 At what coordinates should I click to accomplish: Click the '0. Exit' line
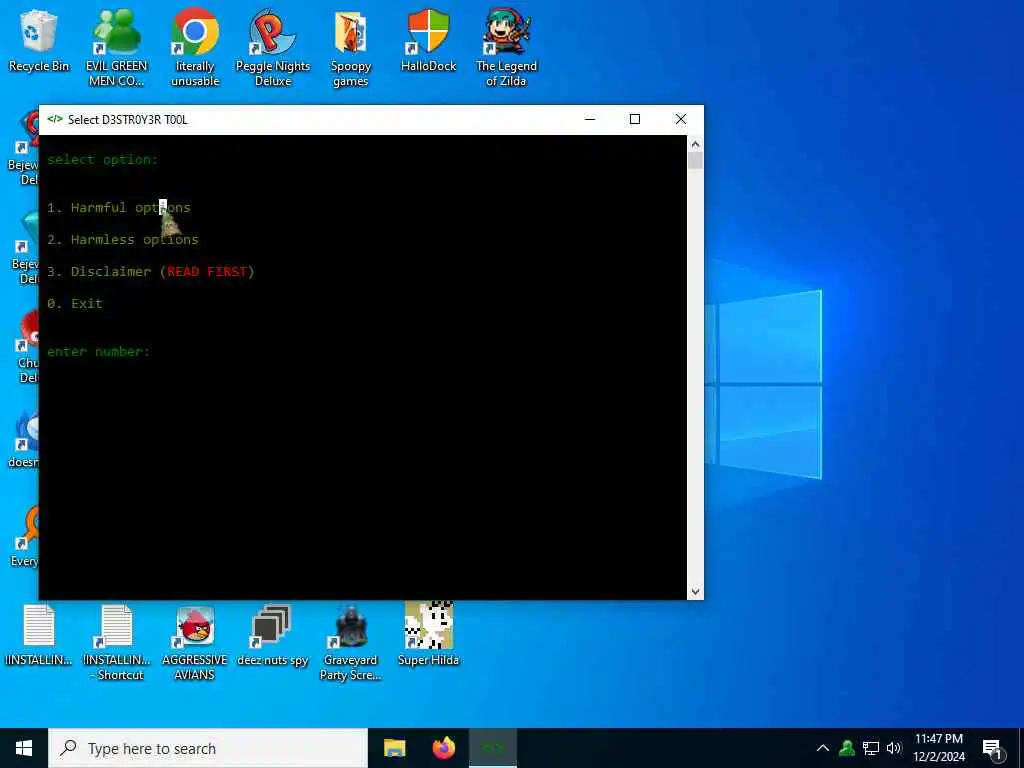click(75, 304)
